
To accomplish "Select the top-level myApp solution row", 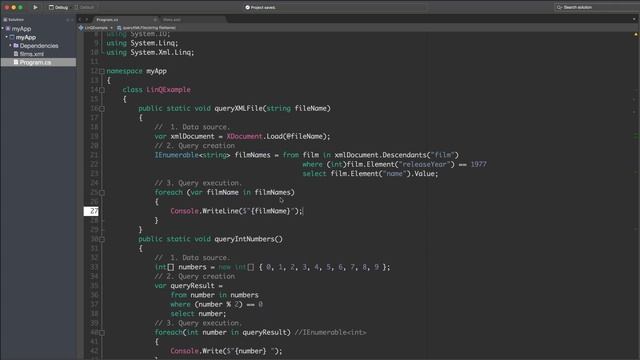I will (x=38, y=29).
